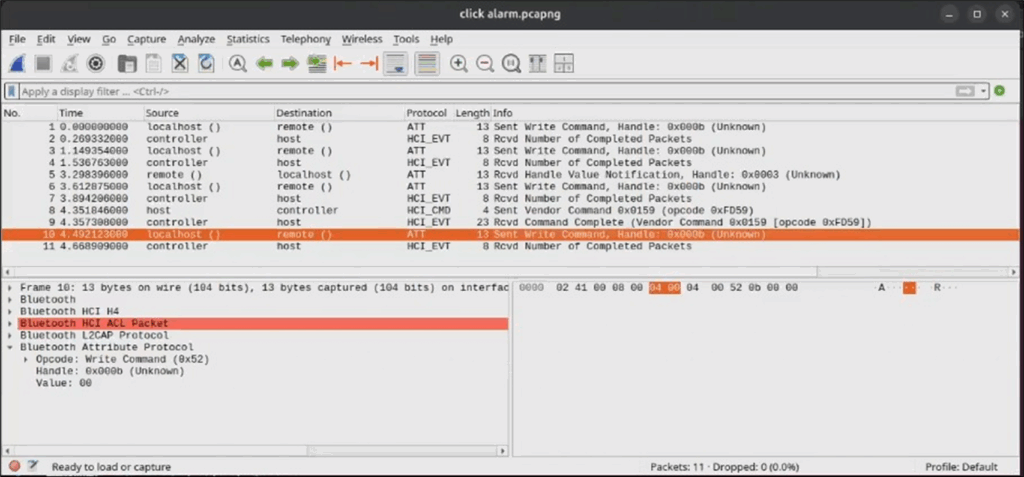Image resolution: width=1024 pixels, height=477 pixels.
Task: Open the Edit menu
Action: click(46, 39)
